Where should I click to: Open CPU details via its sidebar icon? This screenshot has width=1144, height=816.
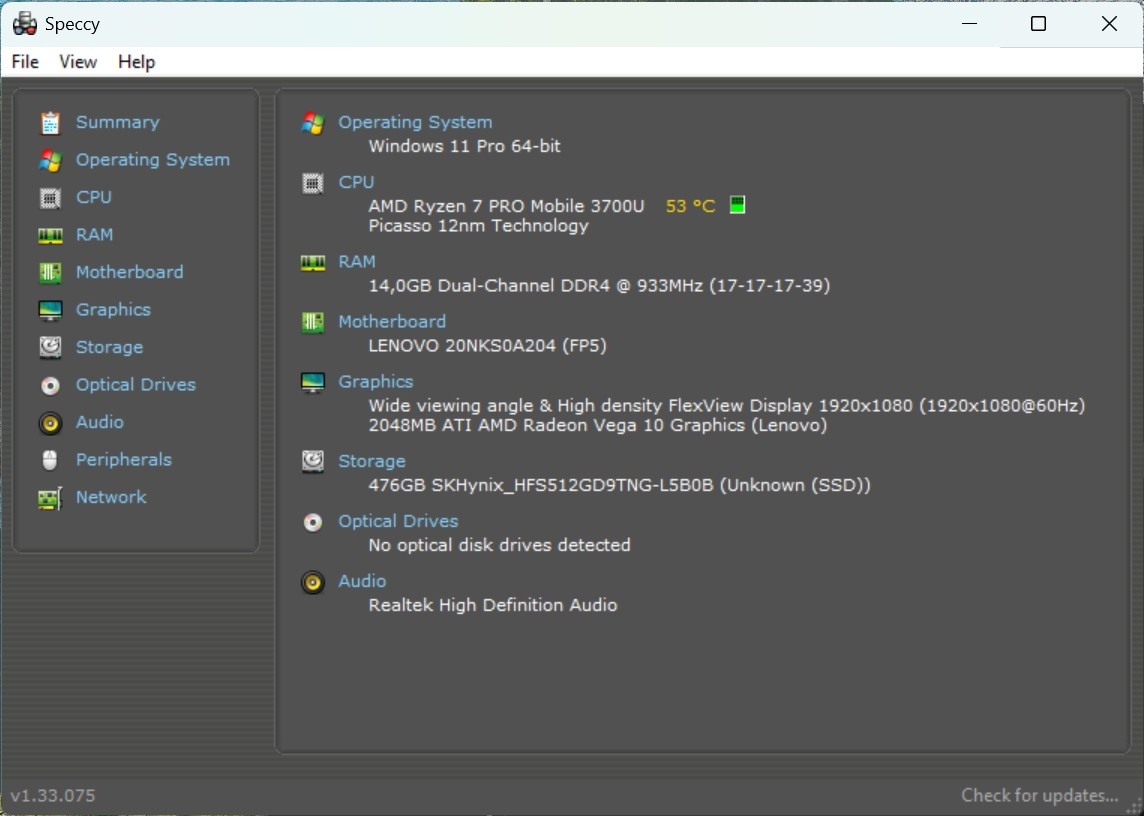click(x=51, y=197)
